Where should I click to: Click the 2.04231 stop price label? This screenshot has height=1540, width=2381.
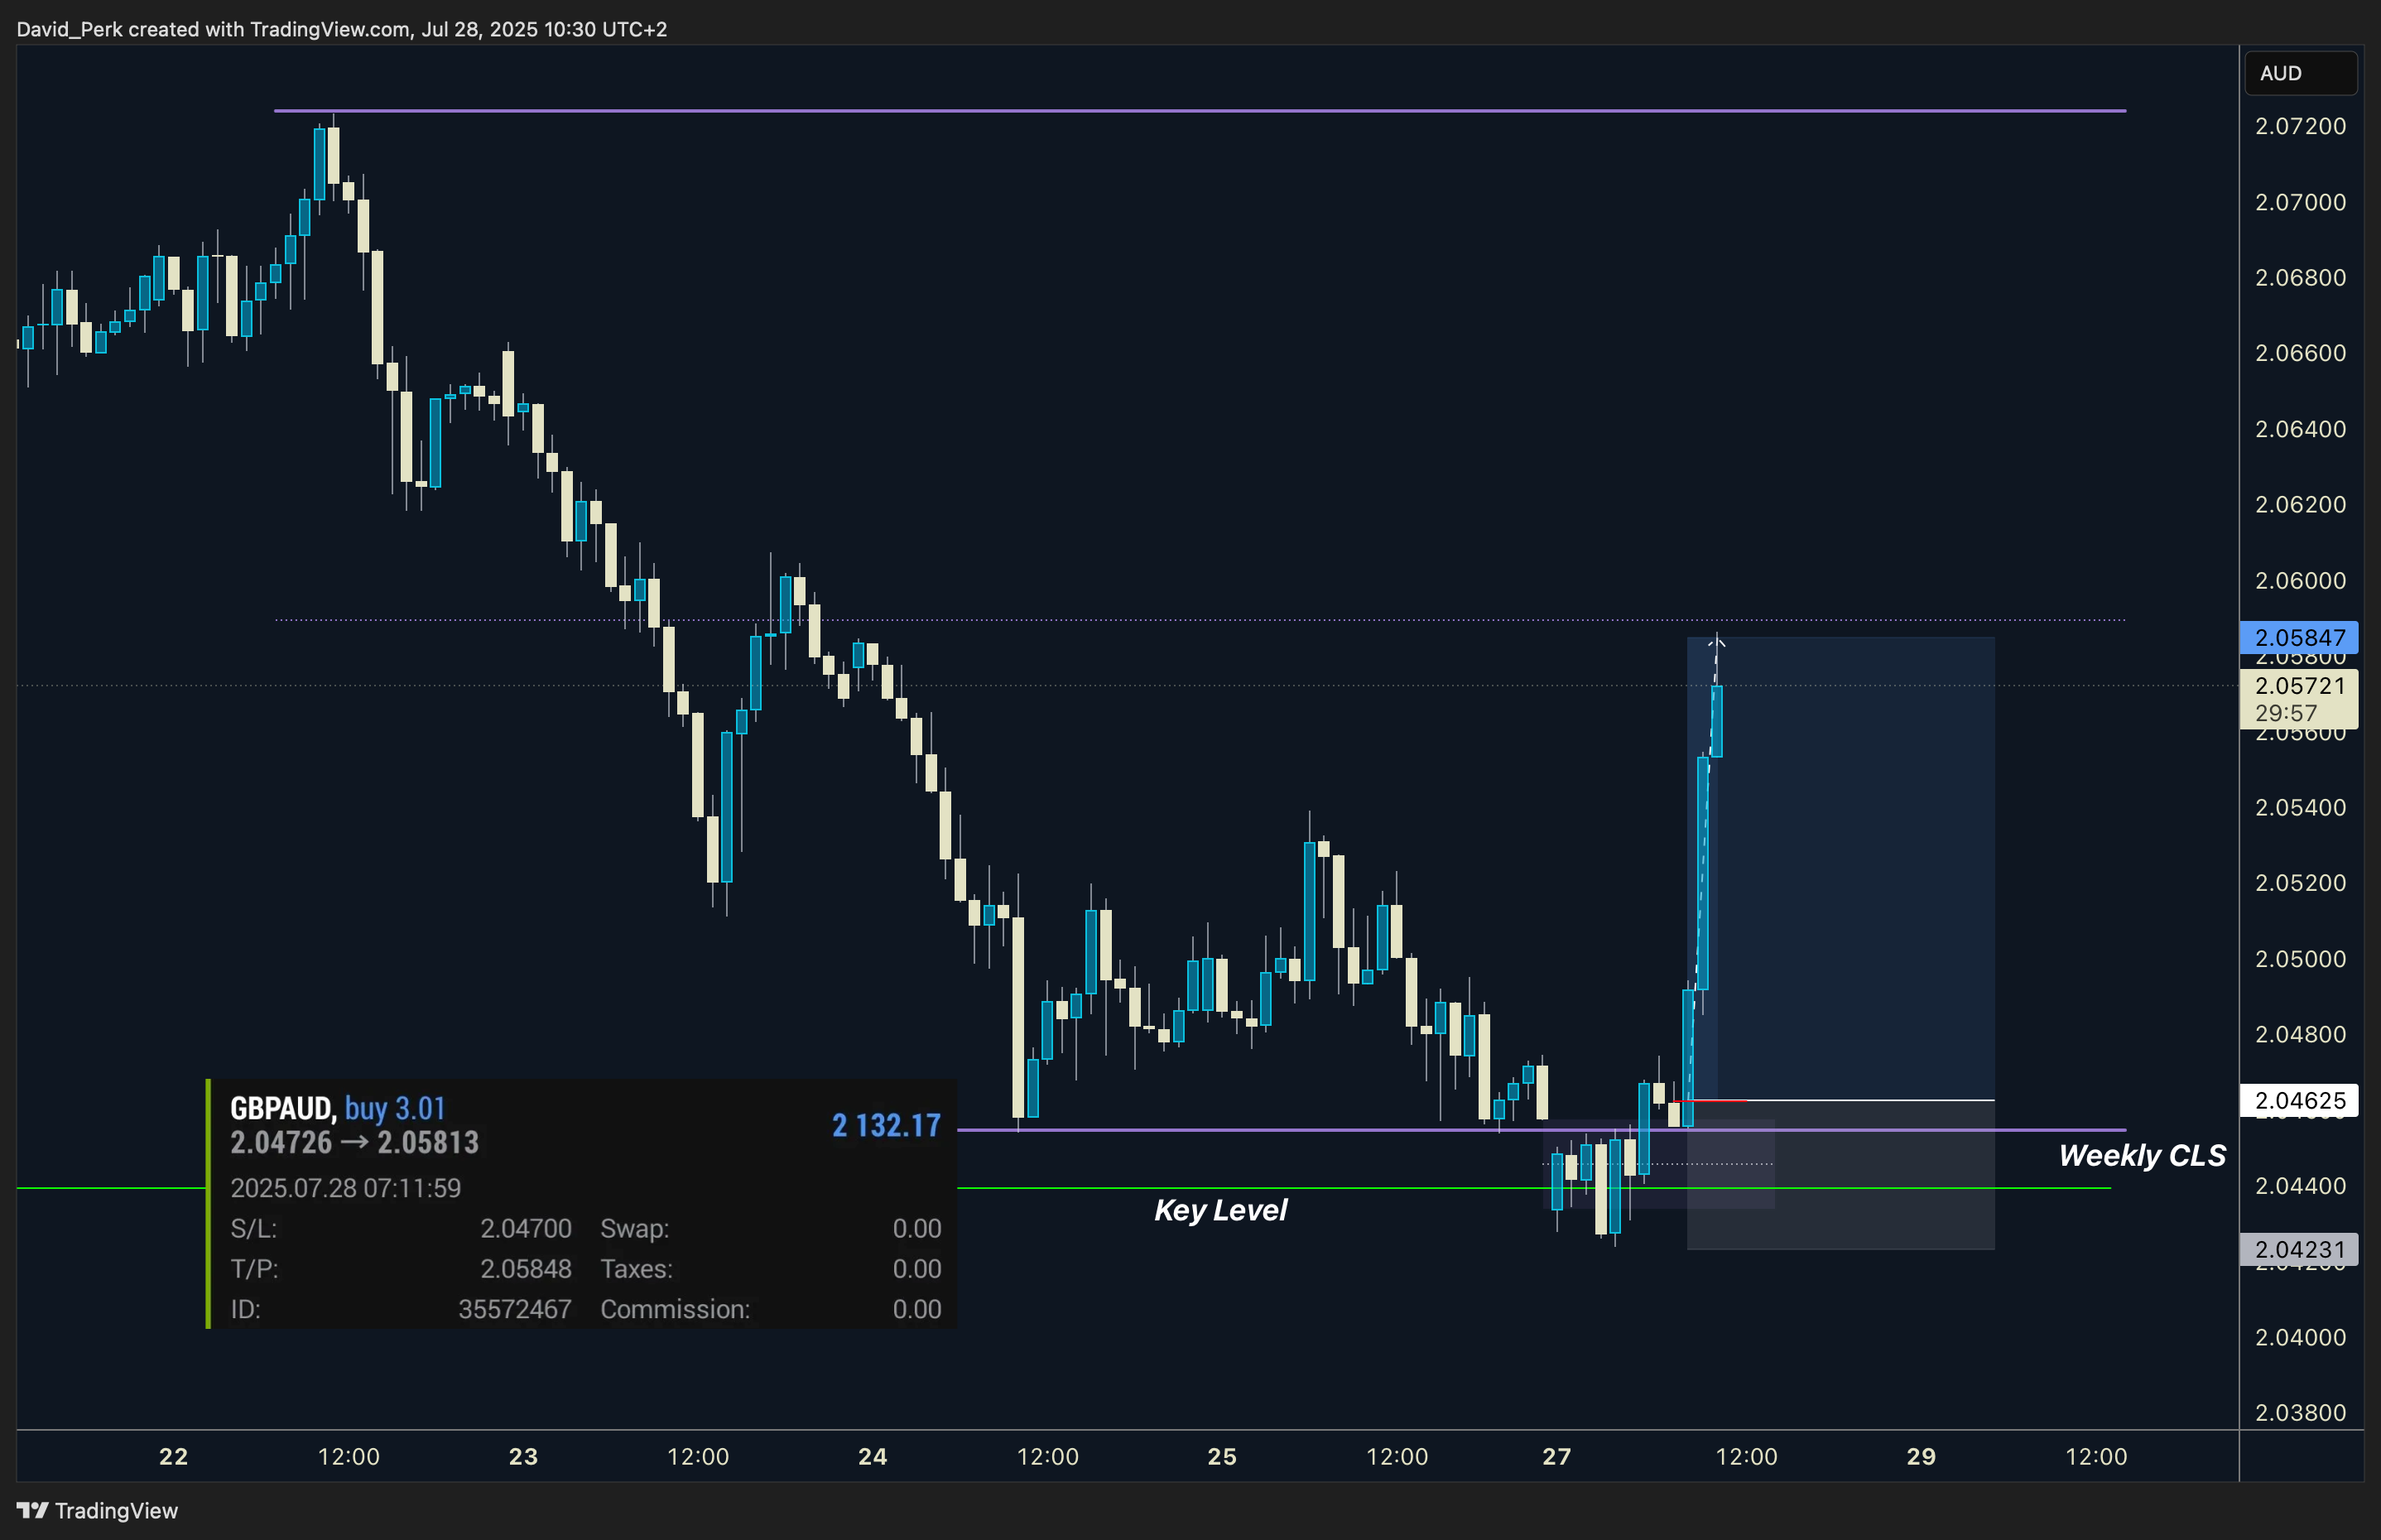click(x=2299, y=1249)
